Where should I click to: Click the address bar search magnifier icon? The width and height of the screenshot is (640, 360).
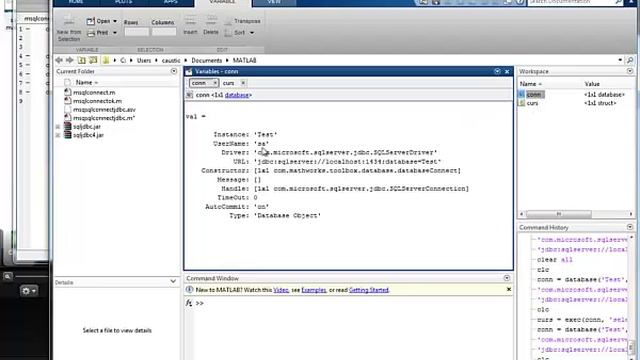(x=630, y=60)
